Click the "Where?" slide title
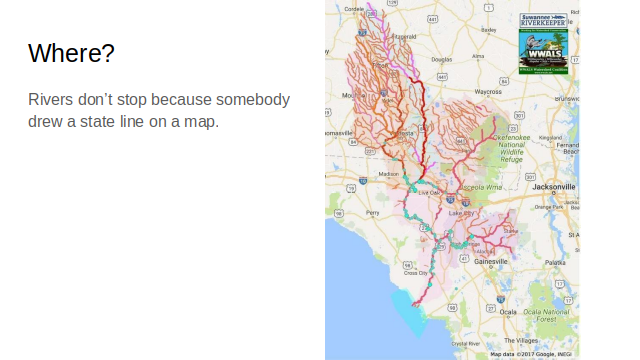Image resolution: width=640 pixels, height=360 pixels. [x=71, y=53]
